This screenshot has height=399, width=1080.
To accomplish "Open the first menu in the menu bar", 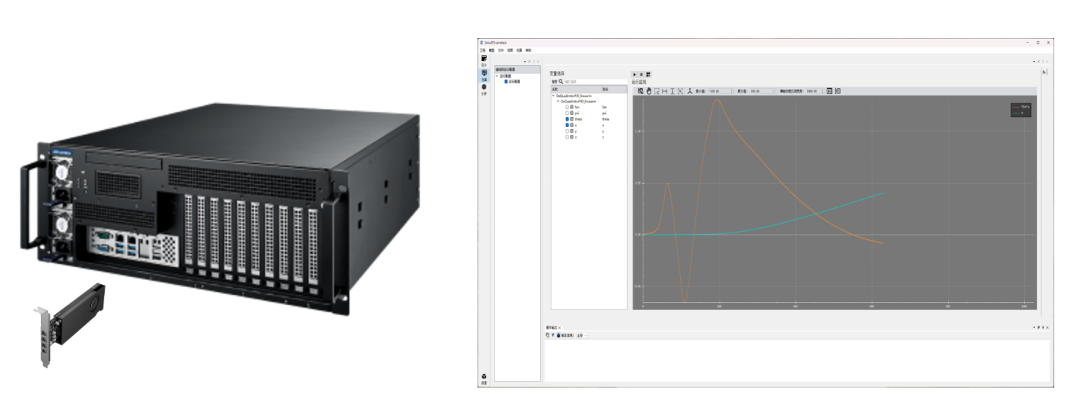I will [483, 50].
